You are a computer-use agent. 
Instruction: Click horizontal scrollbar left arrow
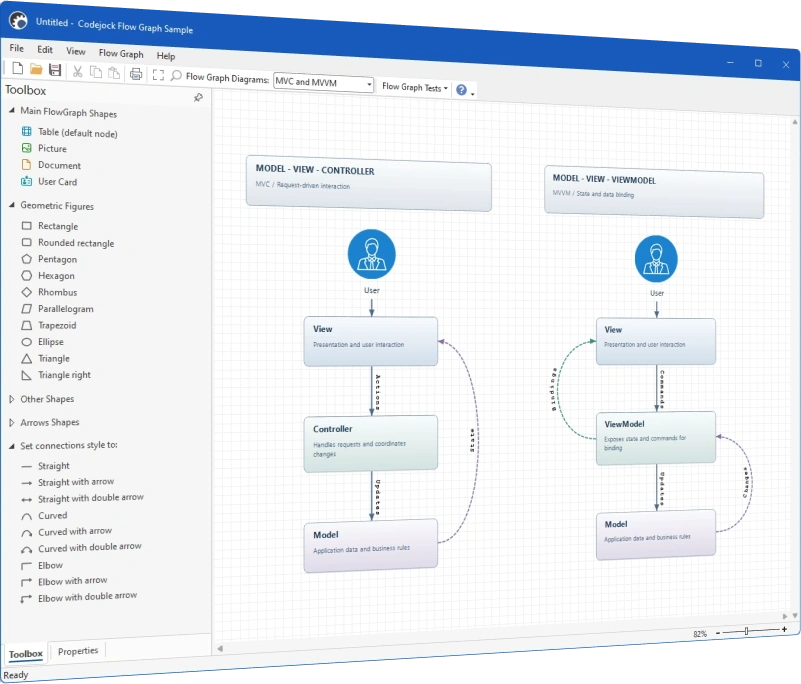click(x=220, y=649)
